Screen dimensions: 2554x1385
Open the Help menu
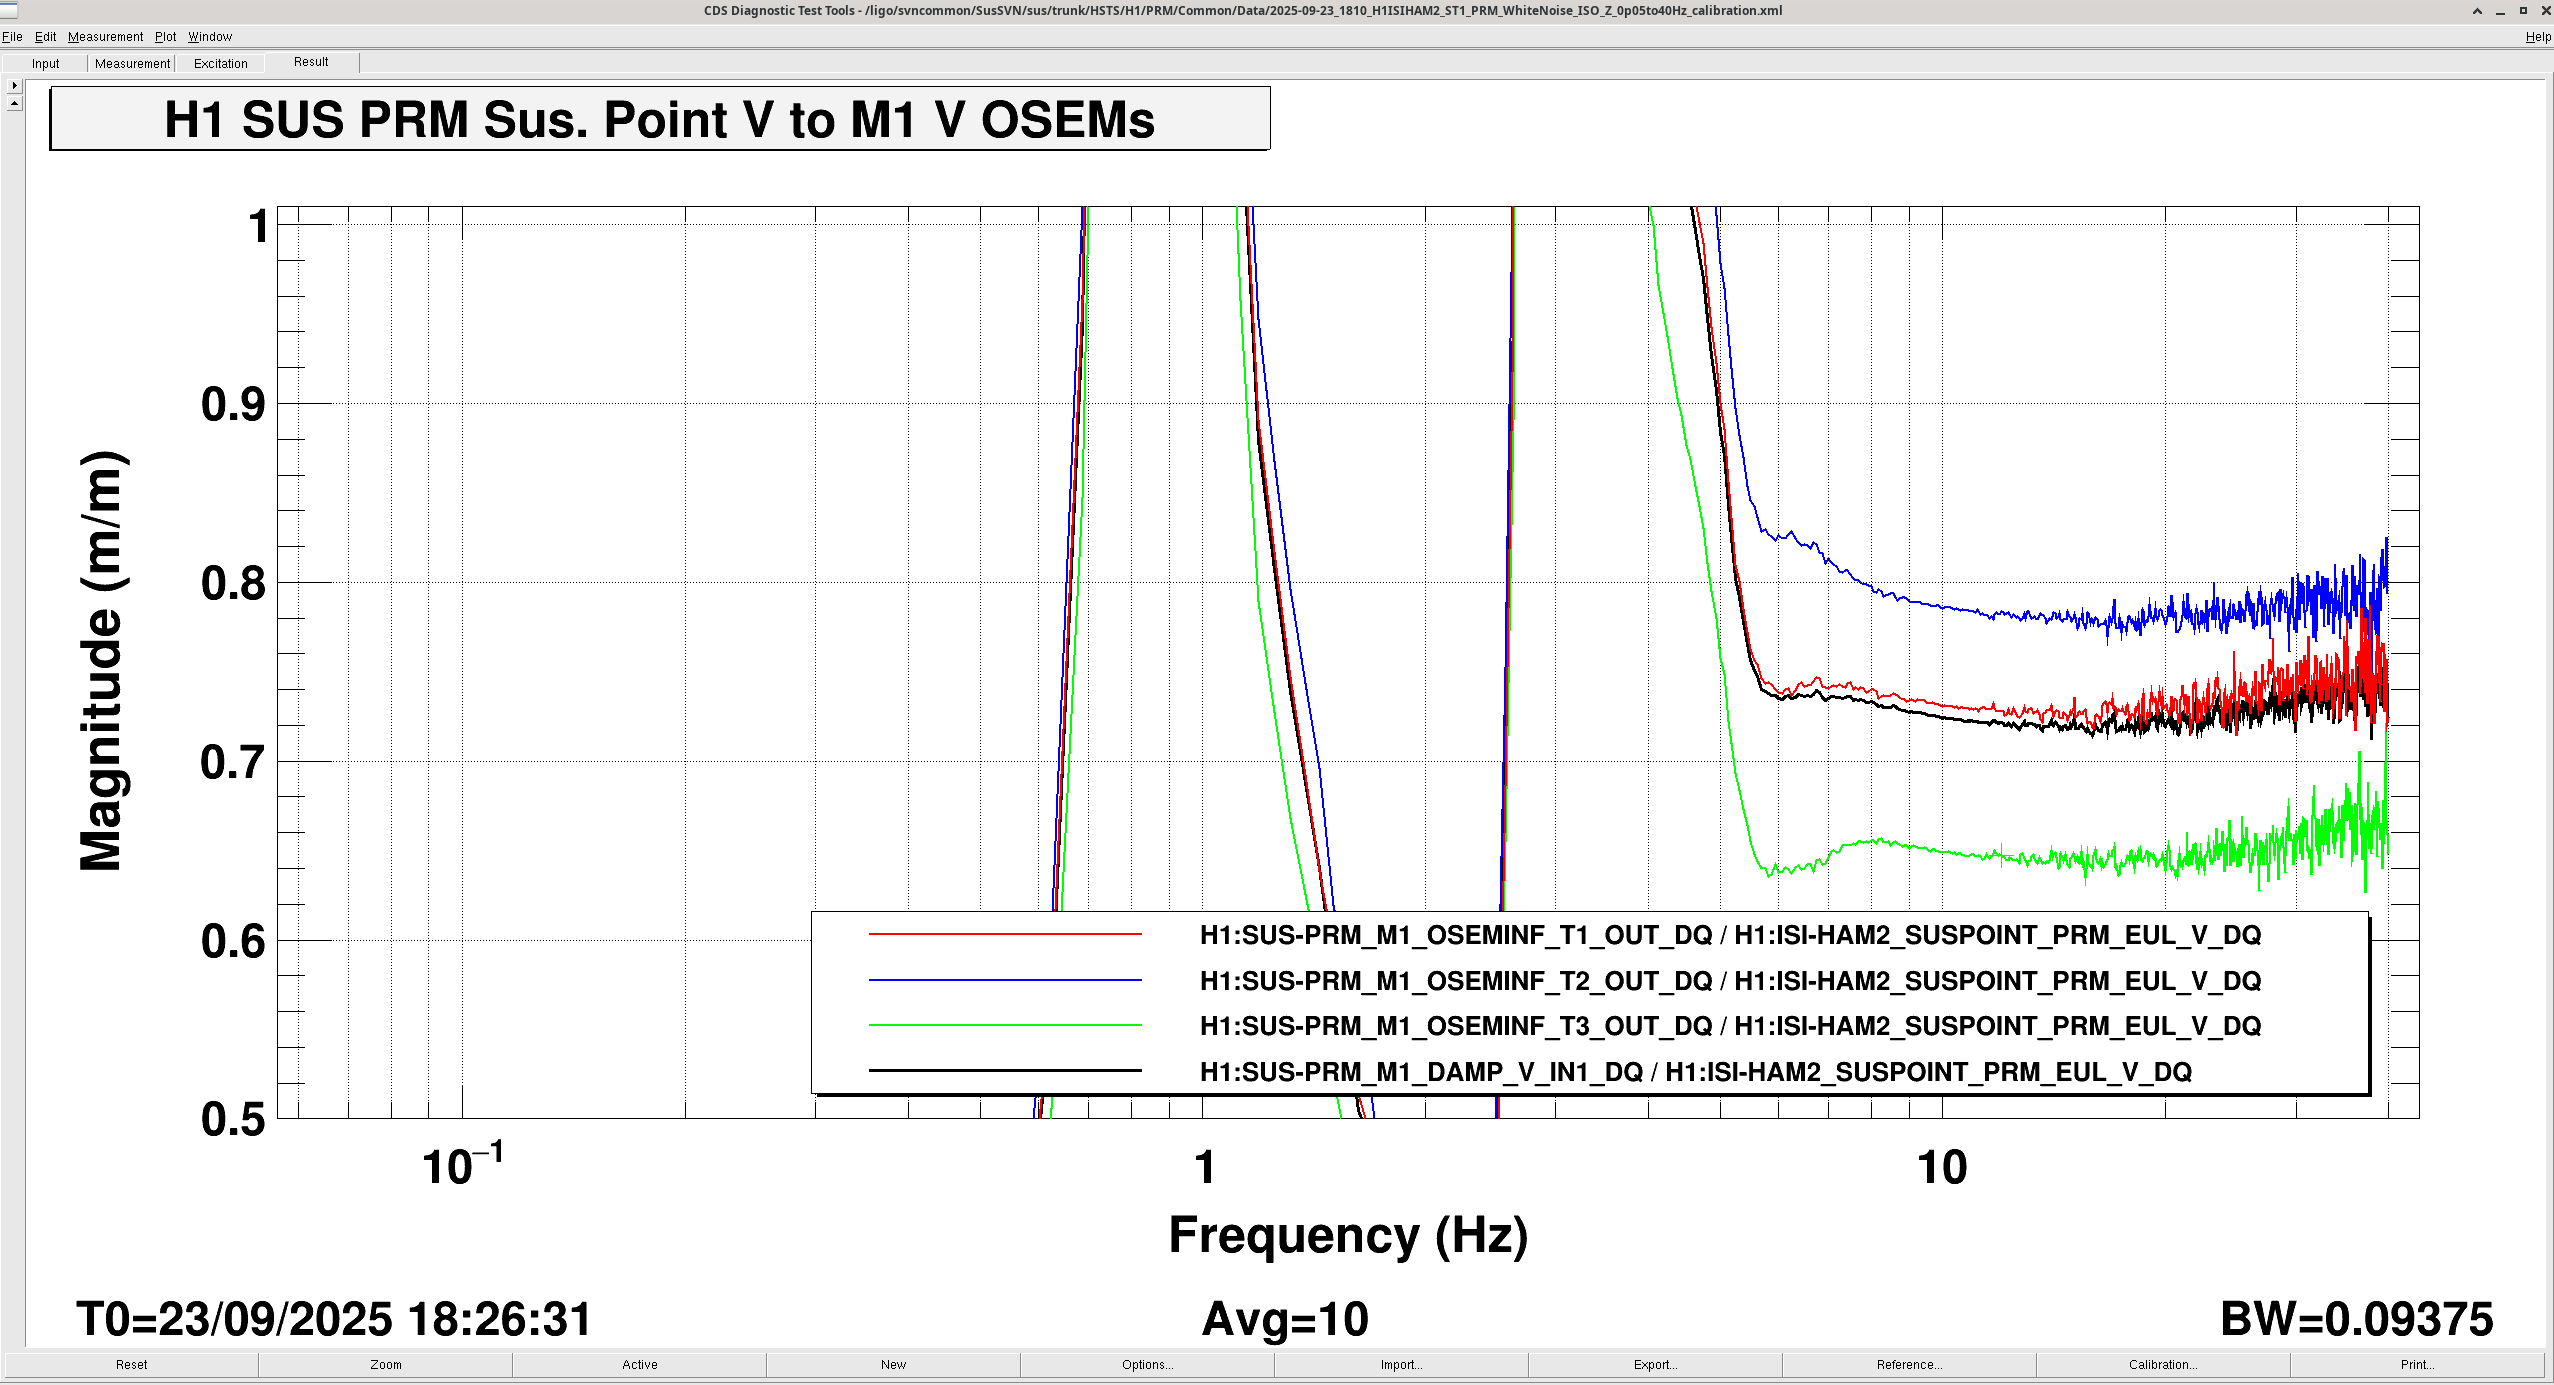coord(2537,37)
